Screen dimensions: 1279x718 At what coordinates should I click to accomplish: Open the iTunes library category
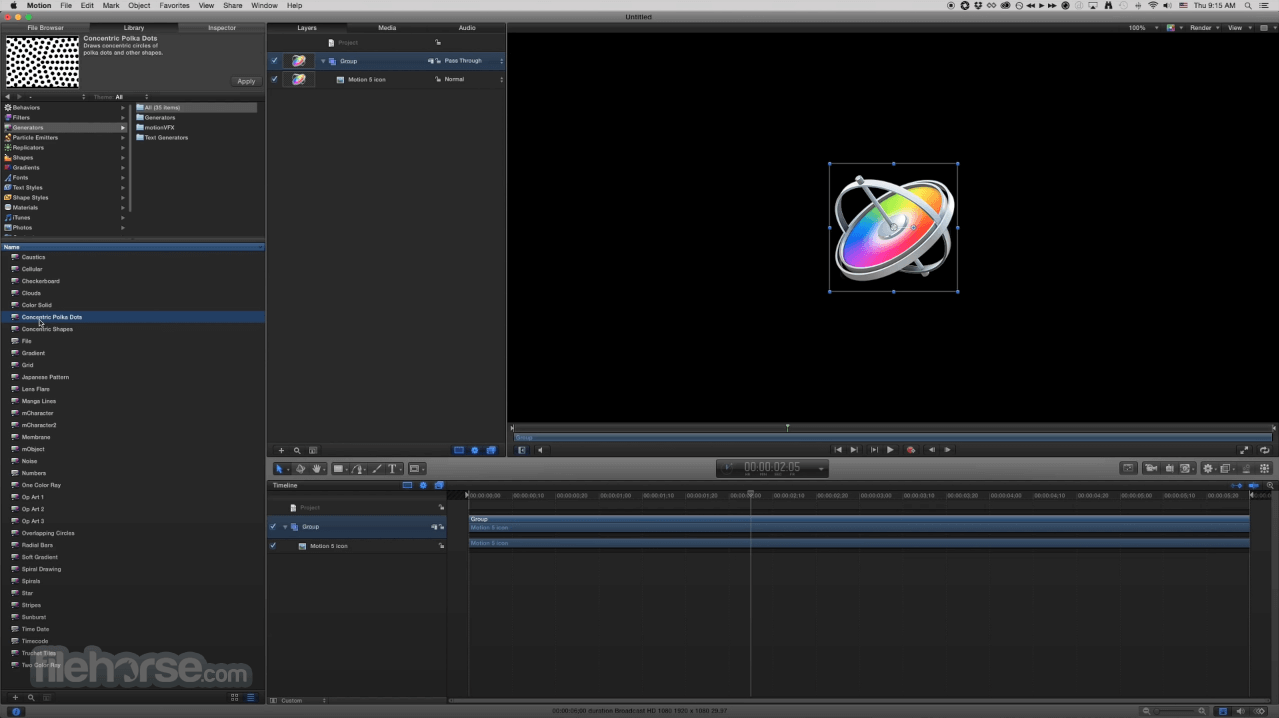click(65, 217)
